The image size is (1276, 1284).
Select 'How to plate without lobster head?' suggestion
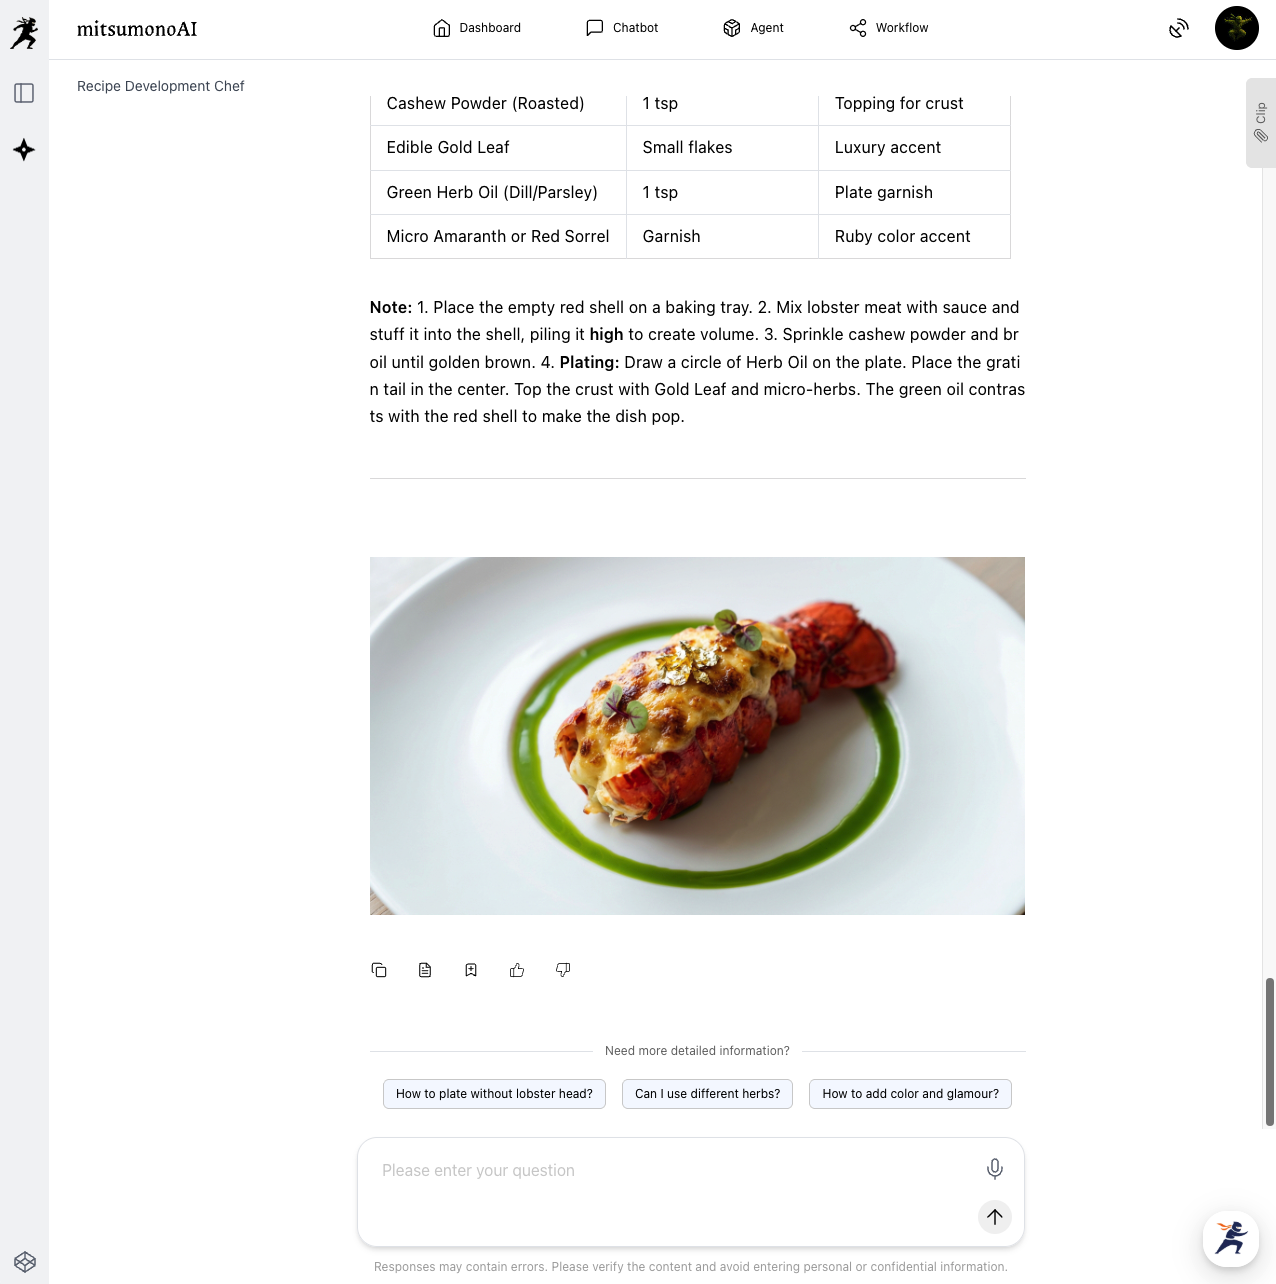click(494, 1094)
